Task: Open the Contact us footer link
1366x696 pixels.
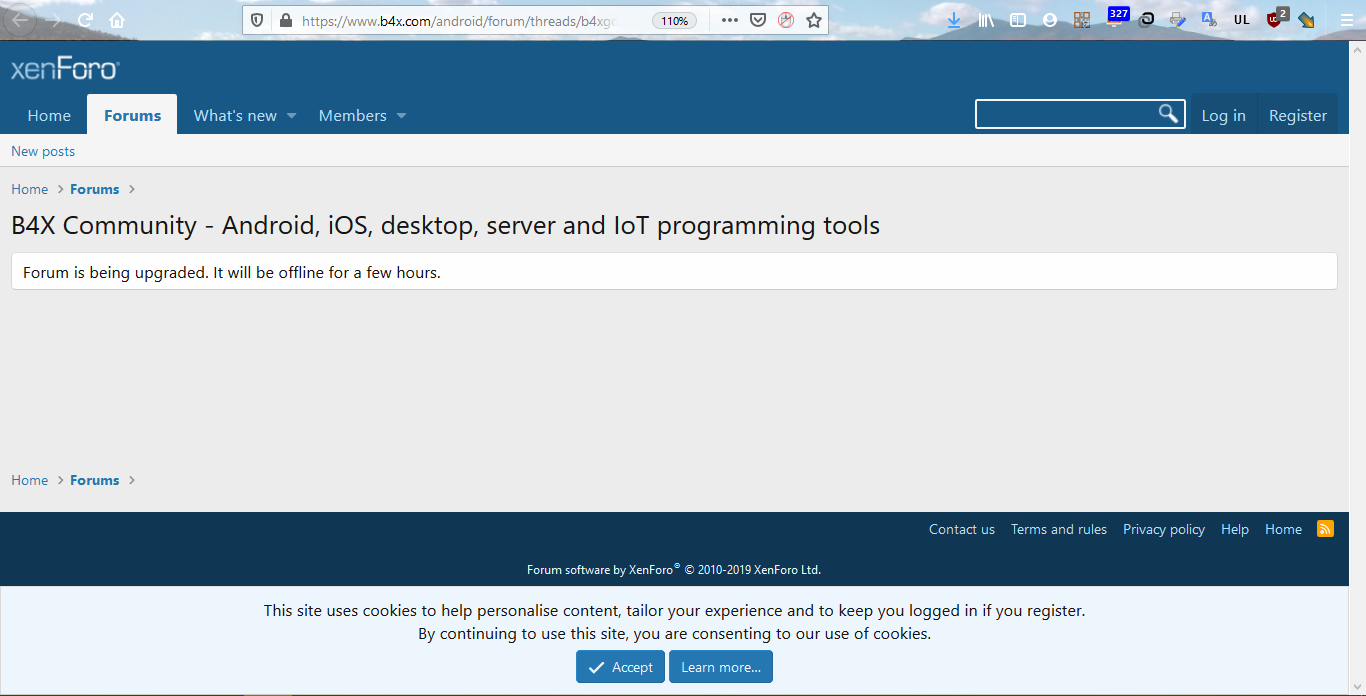Action: (962, 529)
